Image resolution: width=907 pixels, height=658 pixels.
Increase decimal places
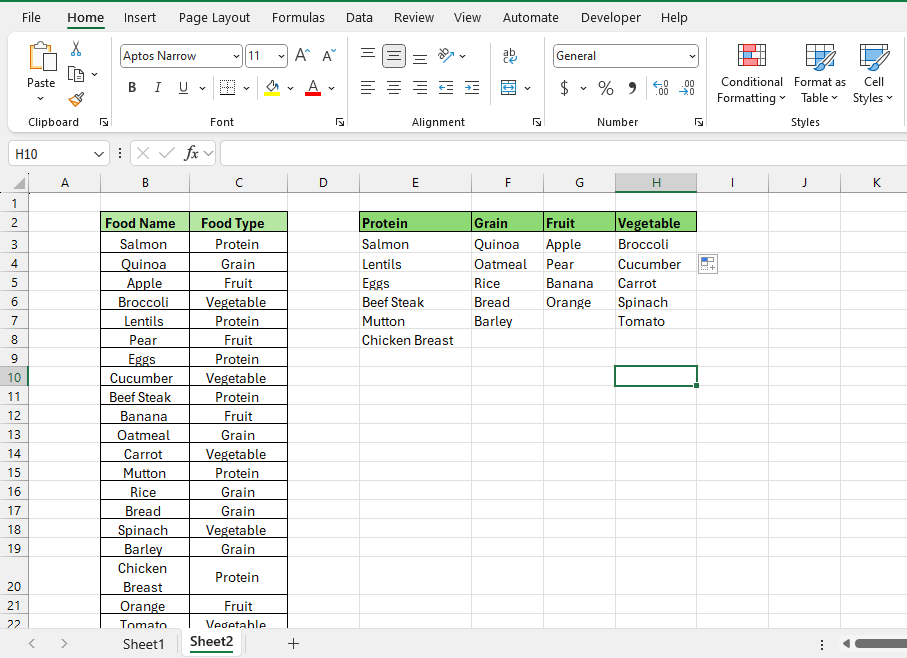click(x=661, y=88)
